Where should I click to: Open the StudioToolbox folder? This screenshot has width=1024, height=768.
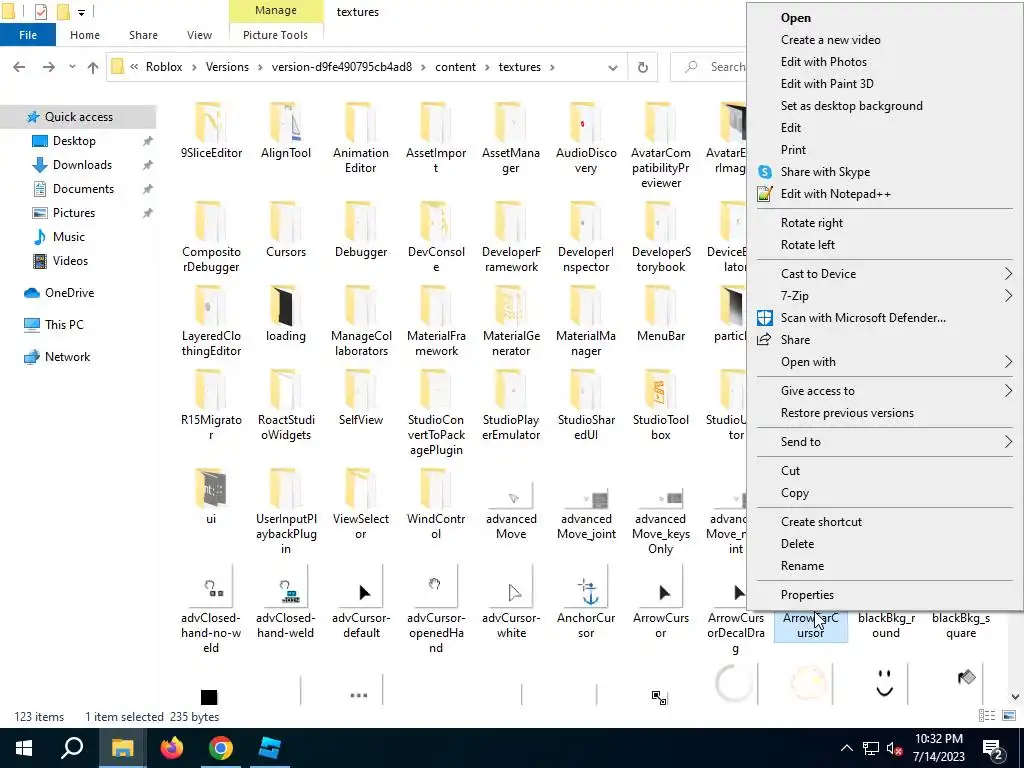click(661, 404)
